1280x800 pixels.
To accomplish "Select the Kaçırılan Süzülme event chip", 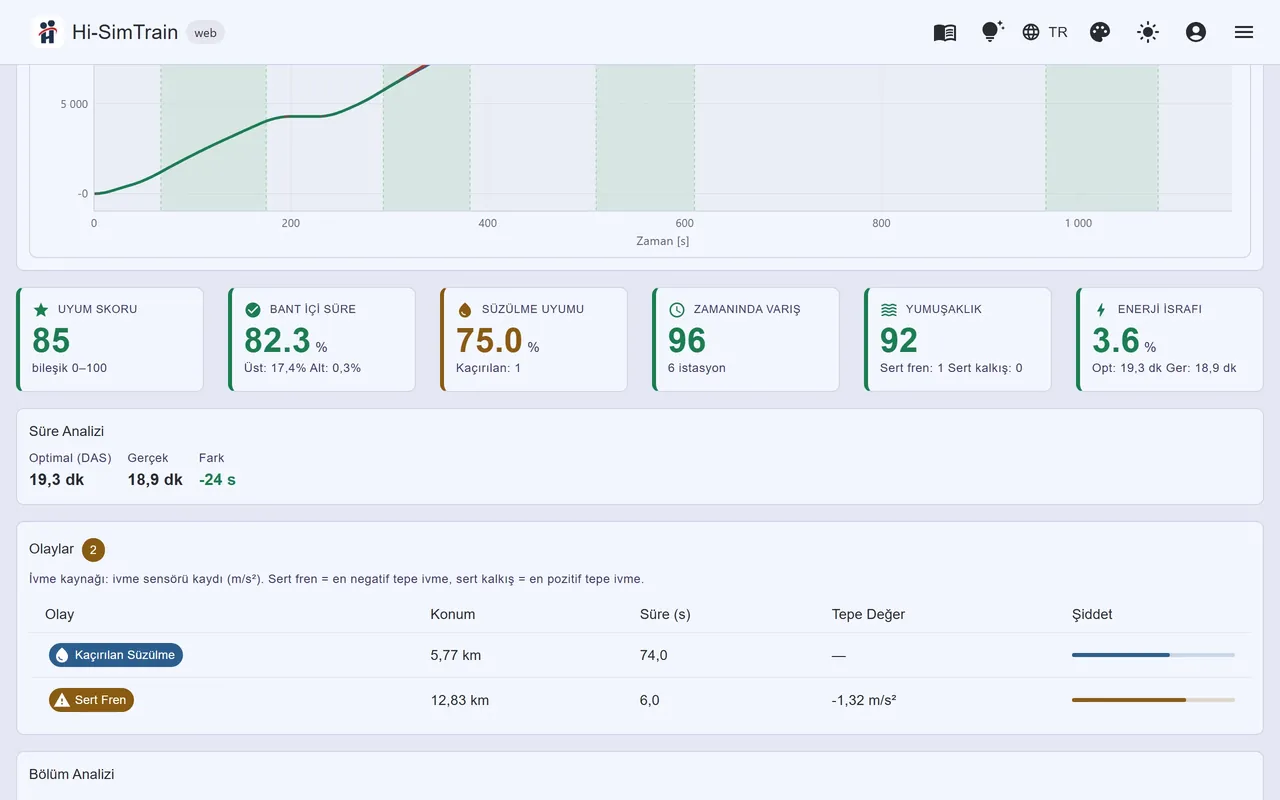I will pos(116,655).
